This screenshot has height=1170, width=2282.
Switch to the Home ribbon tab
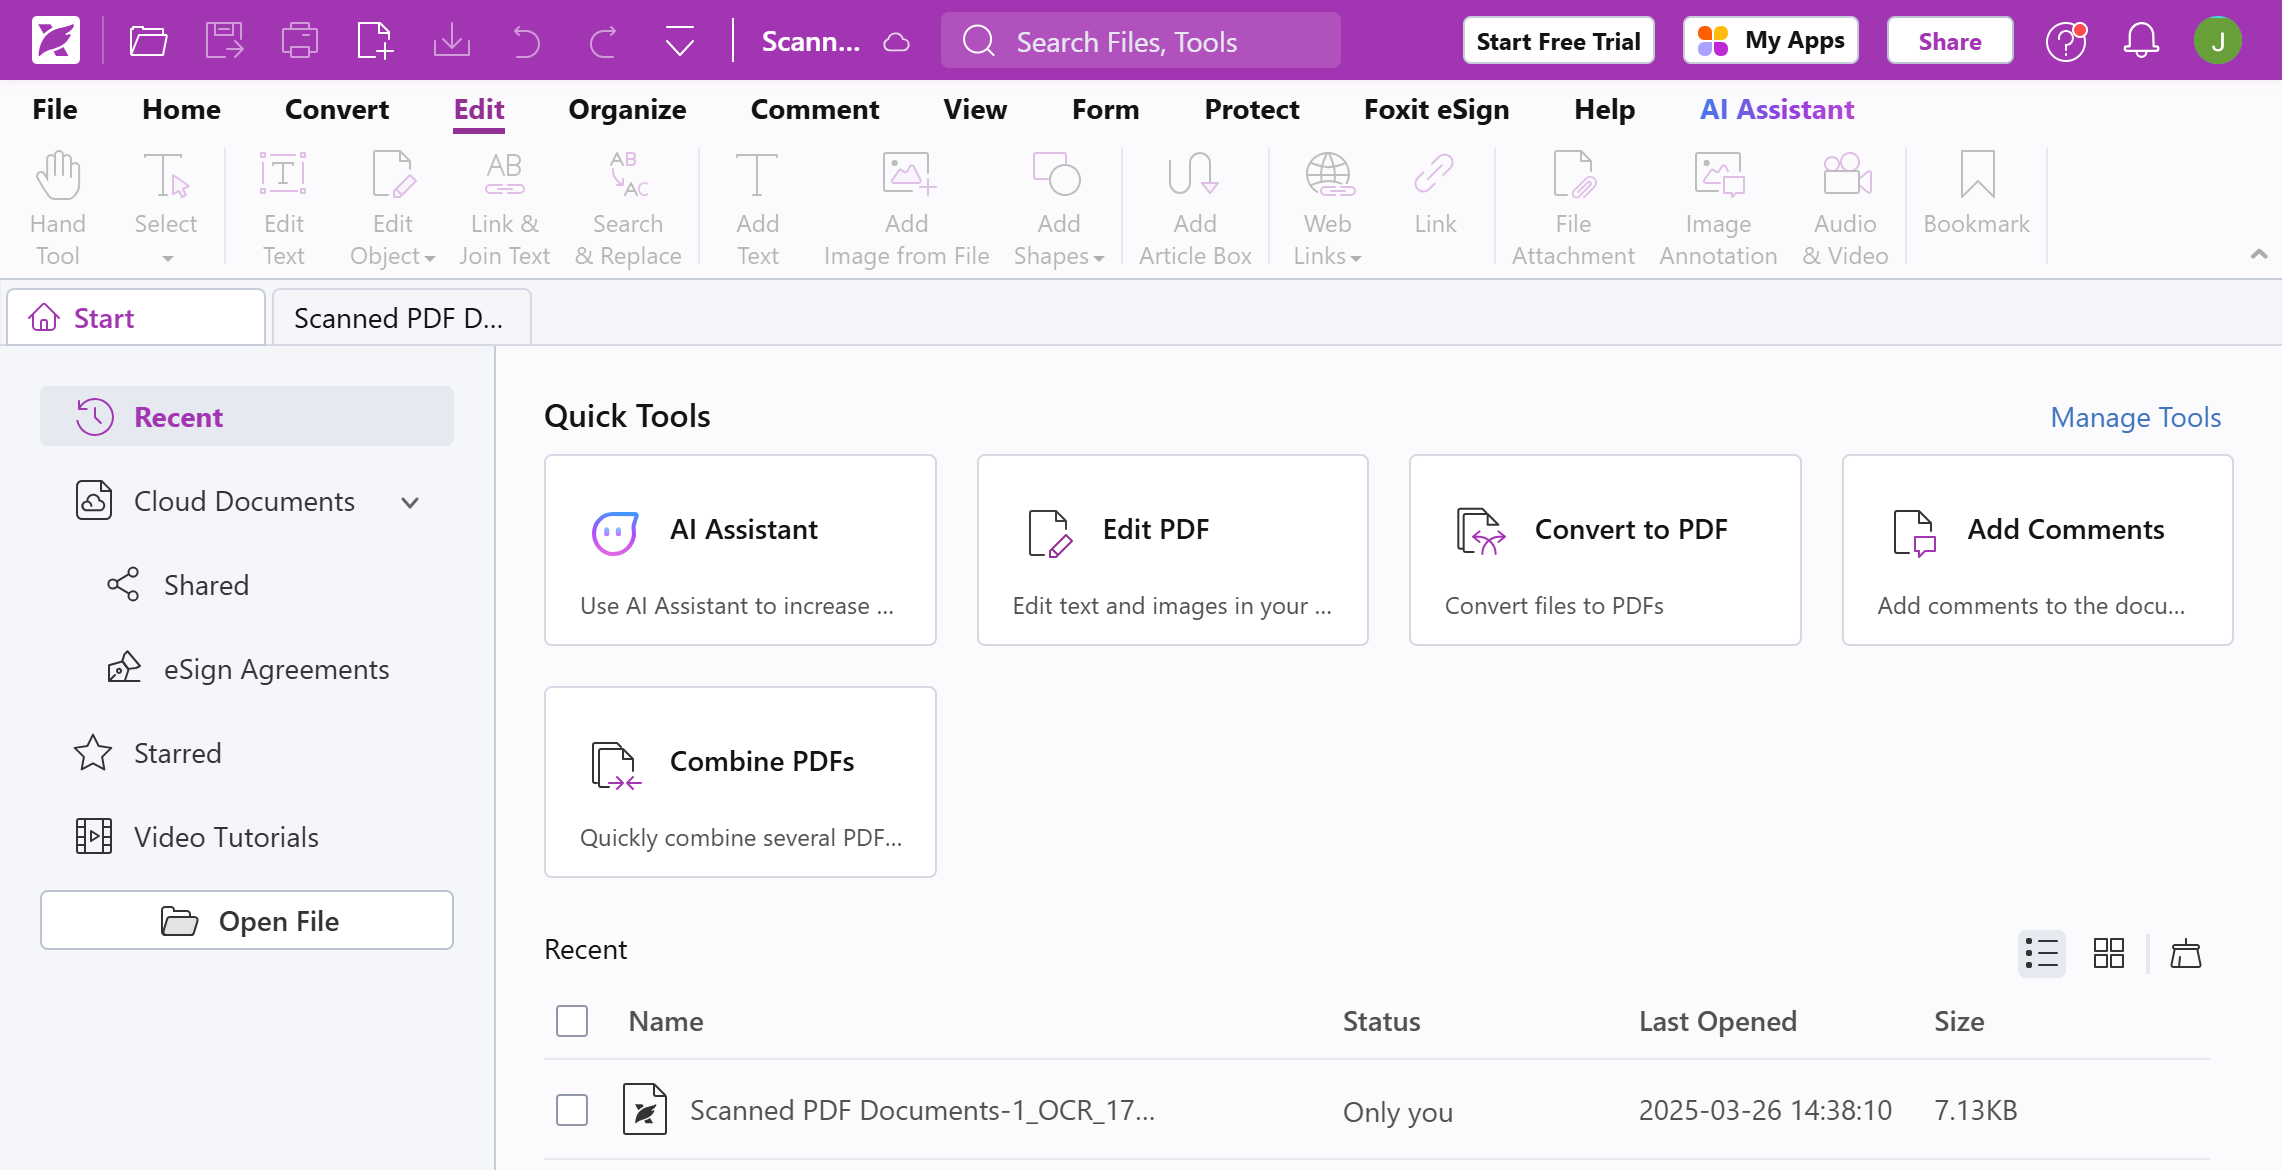[x=181, y=109]
